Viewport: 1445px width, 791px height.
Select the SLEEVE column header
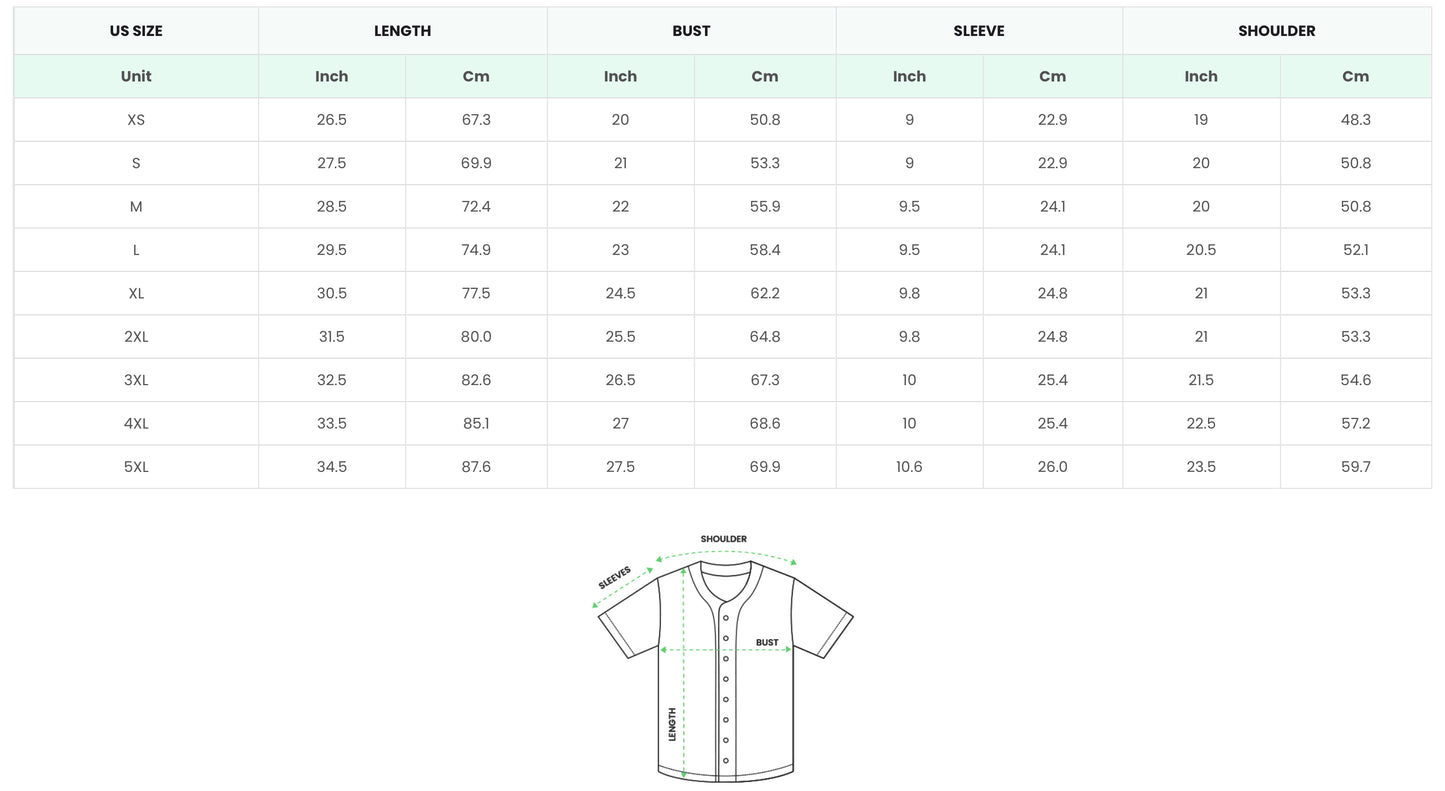[x=979, y=31]
